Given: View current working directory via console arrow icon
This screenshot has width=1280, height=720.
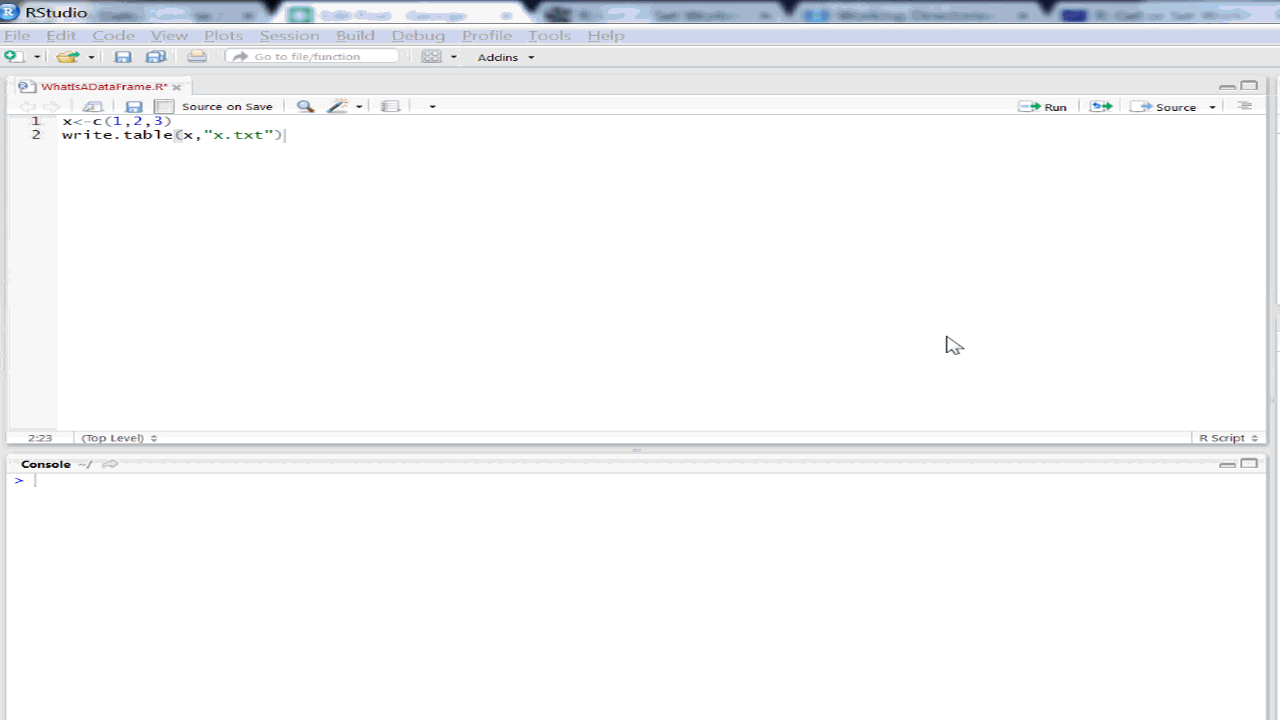Looking at the screenshot, I should [x=110, y=464].
